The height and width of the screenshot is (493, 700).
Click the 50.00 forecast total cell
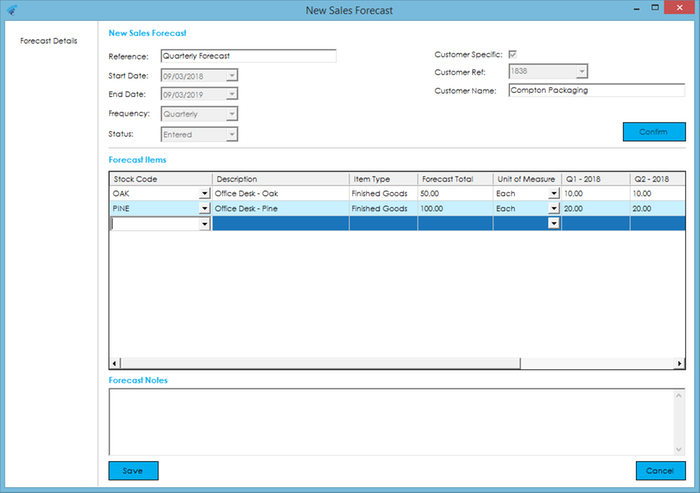tap(455, 193)
